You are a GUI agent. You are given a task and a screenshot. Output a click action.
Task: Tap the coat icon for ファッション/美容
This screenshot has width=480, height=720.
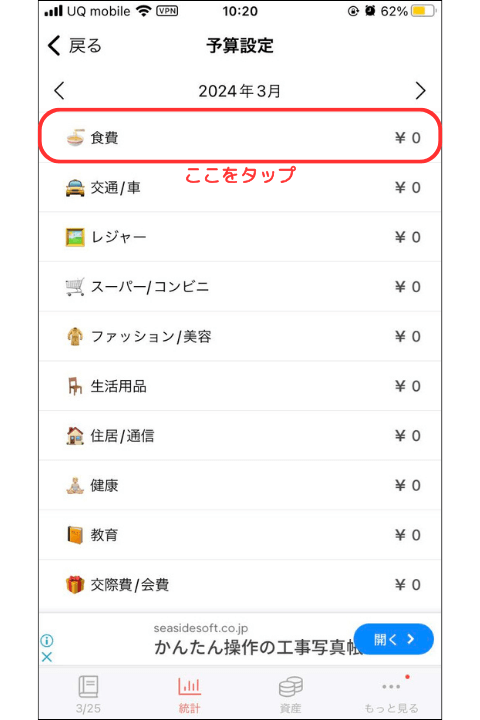coord(75,336)
